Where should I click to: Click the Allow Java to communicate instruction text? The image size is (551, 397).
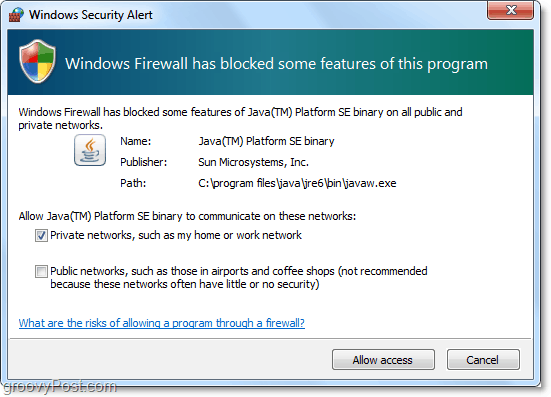(x=187, y=216)
